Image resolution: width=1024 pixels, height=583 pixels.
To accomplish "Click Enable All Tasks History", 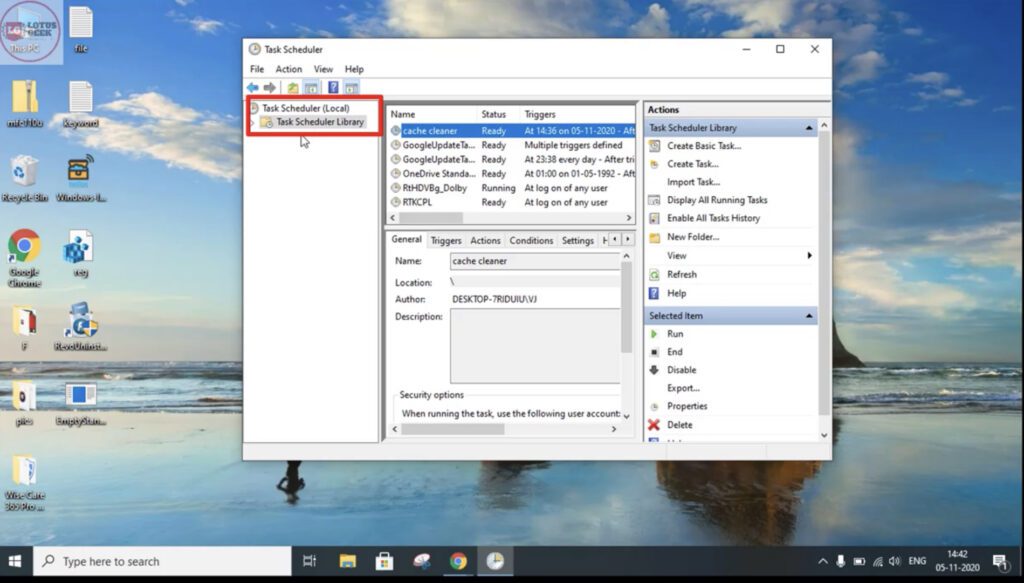I will pyautogui.click(x=713, y=218).
